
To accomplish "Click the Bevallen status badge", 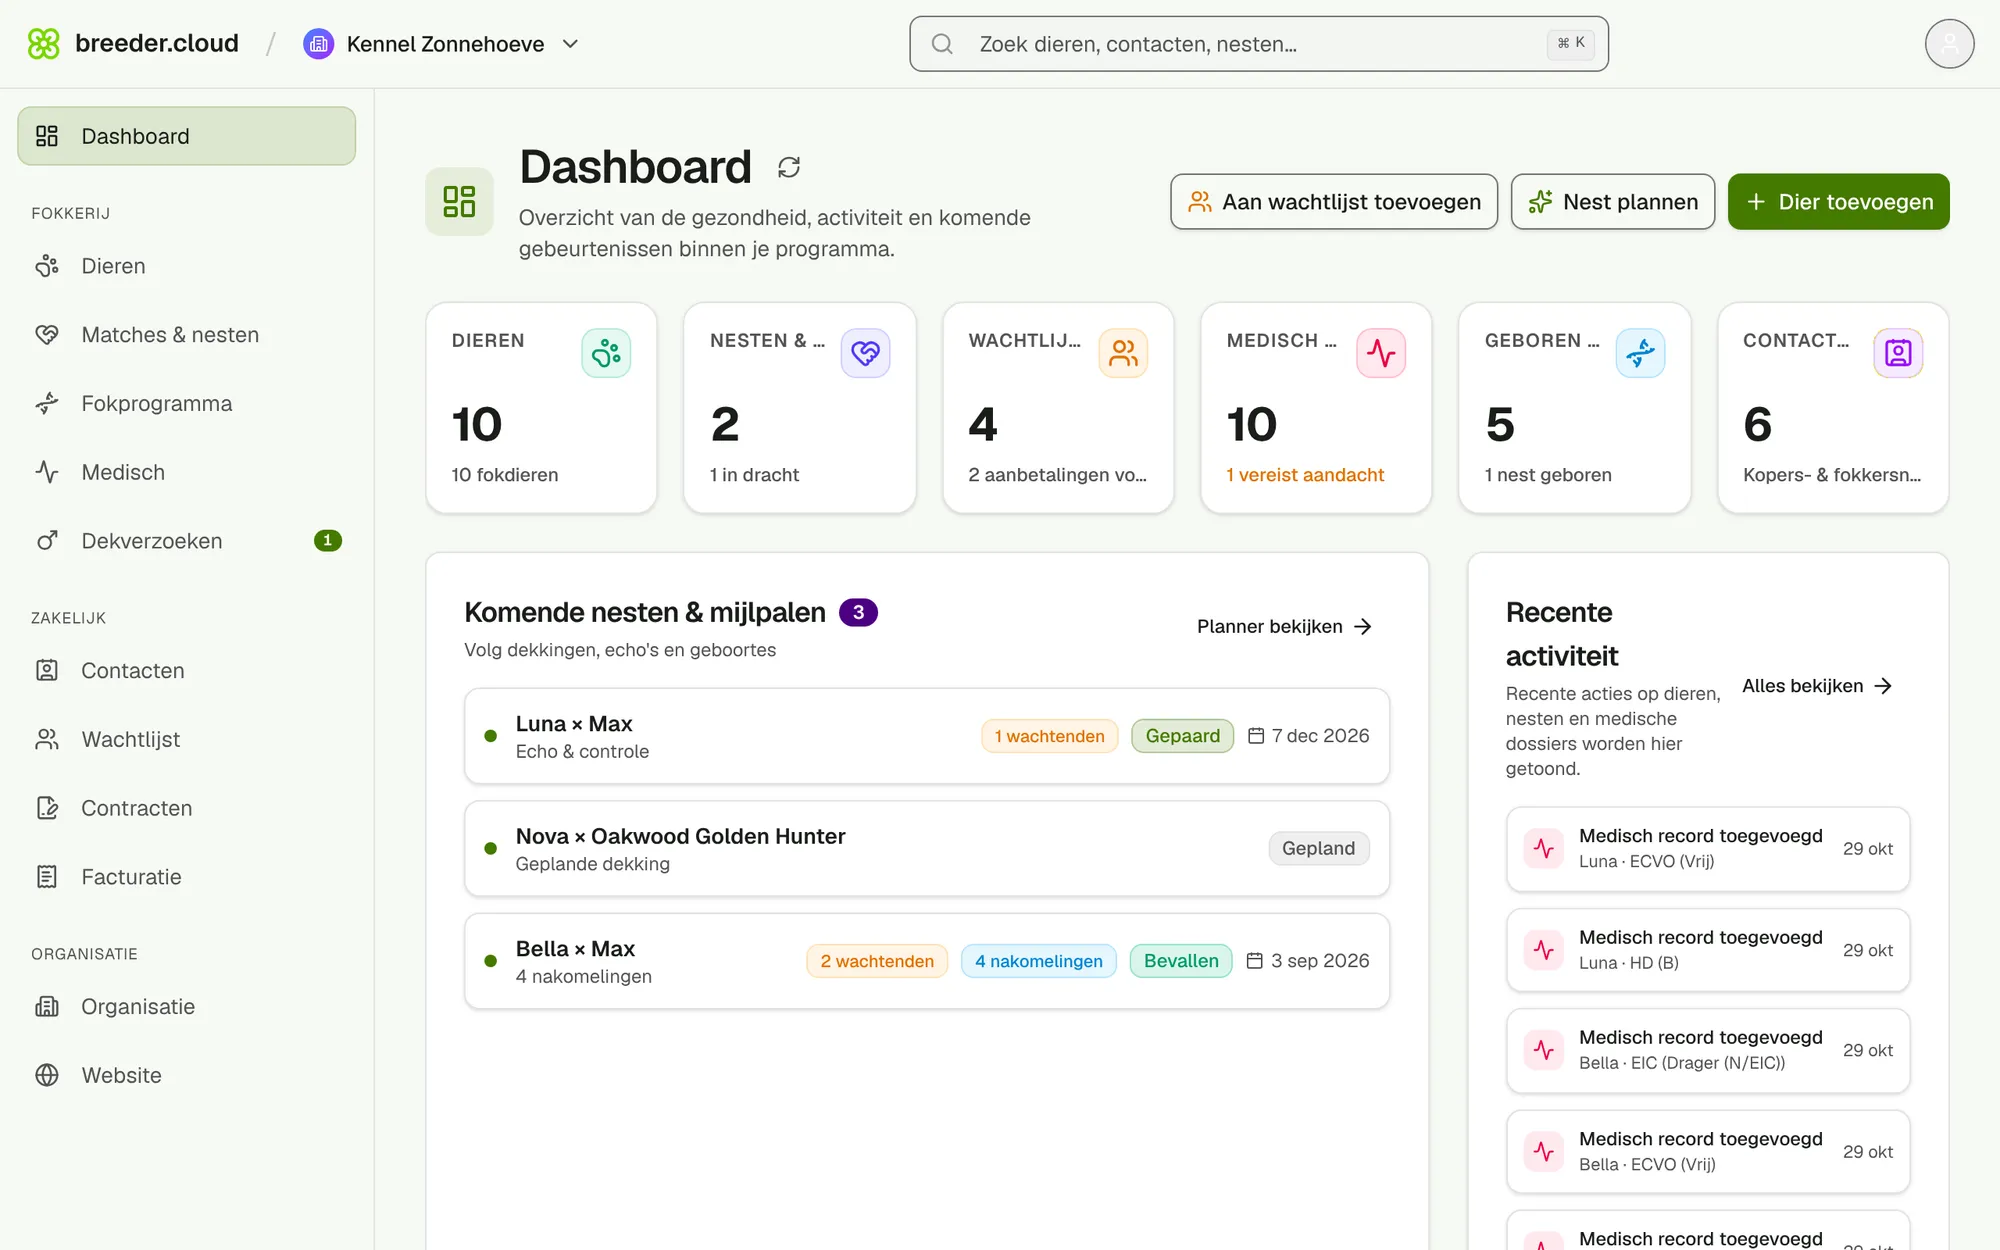I will [1181, 961].
